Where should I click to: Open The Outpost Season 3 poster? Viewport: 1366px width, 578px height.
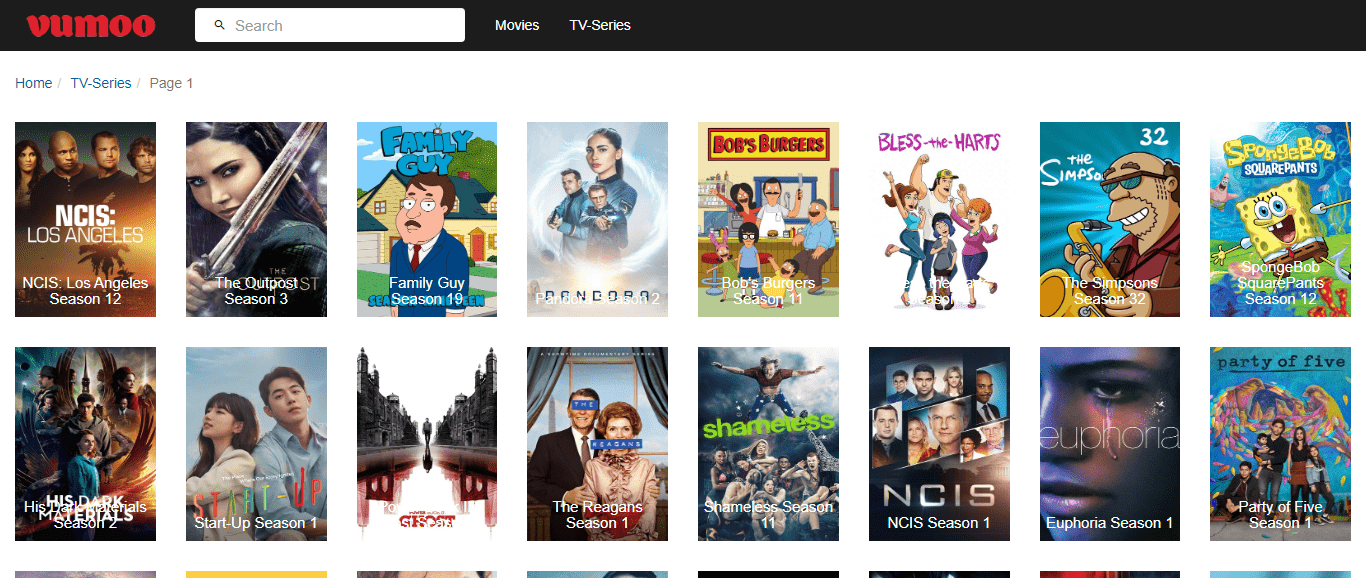[x=256, y=219]
